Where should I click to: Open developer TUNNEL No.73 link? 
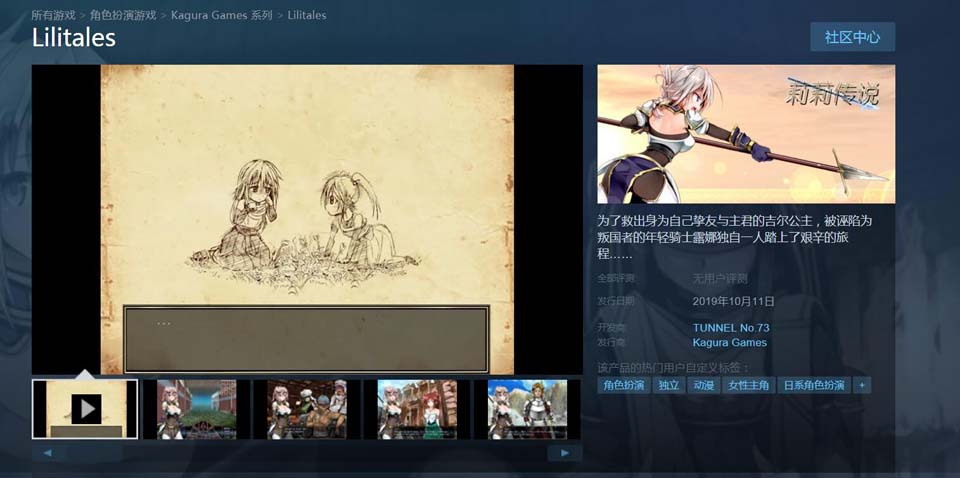coord(730,327)
